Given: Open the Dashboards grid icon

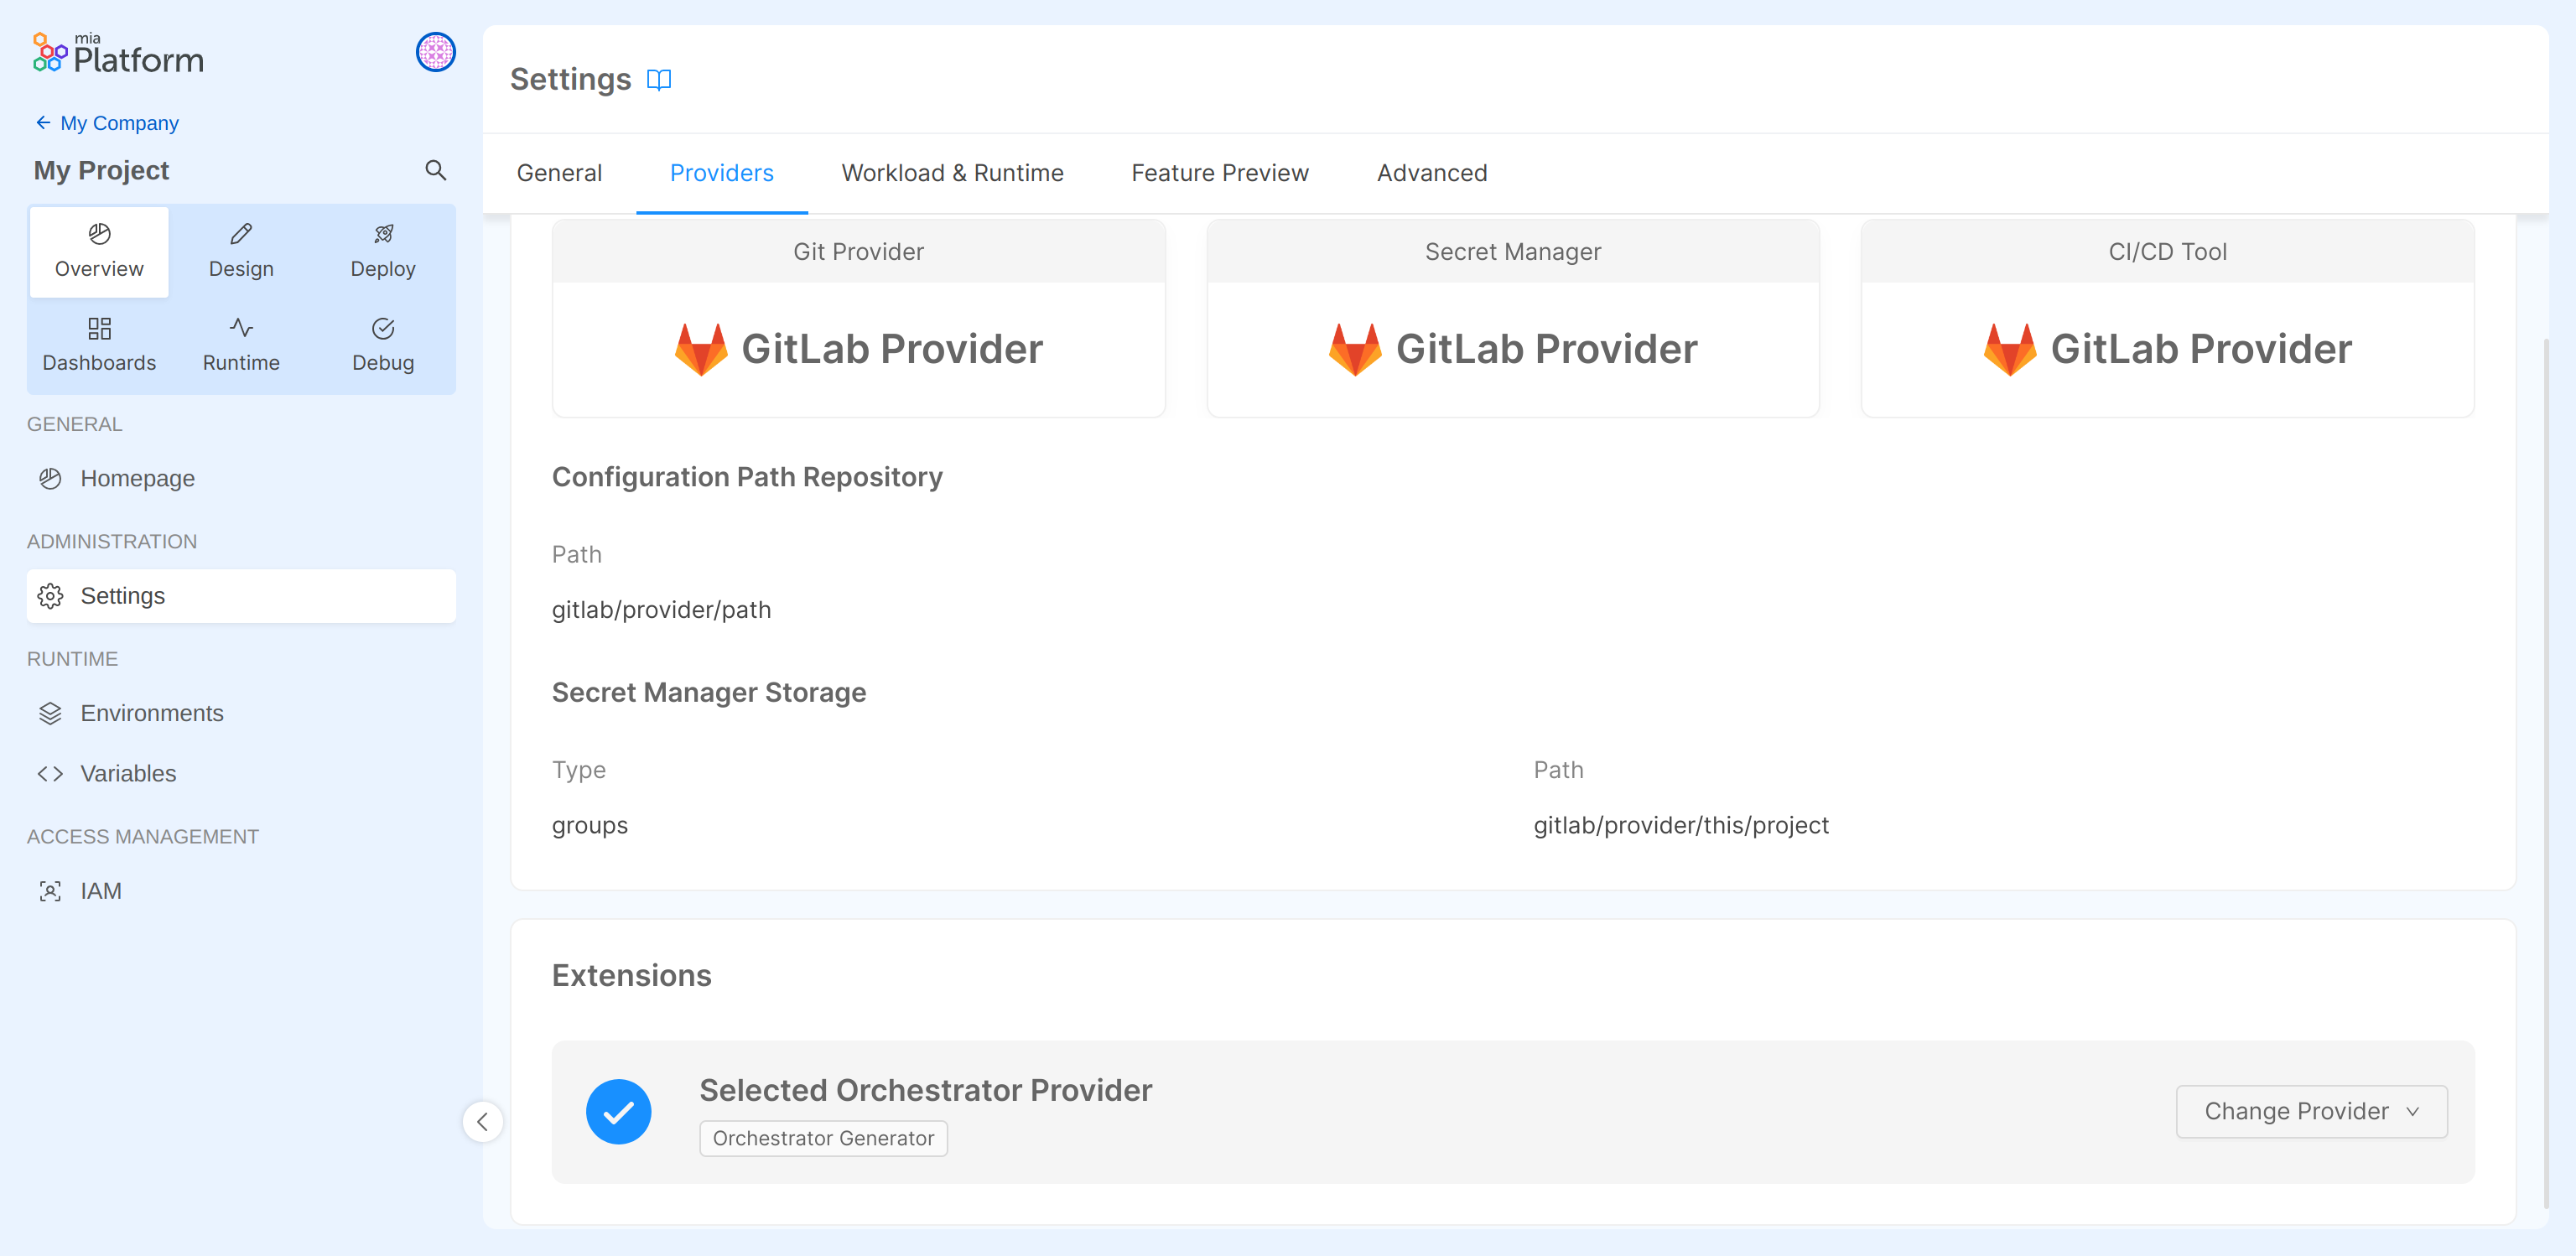Looking at the screenshot, I should [x=98, y=328].
